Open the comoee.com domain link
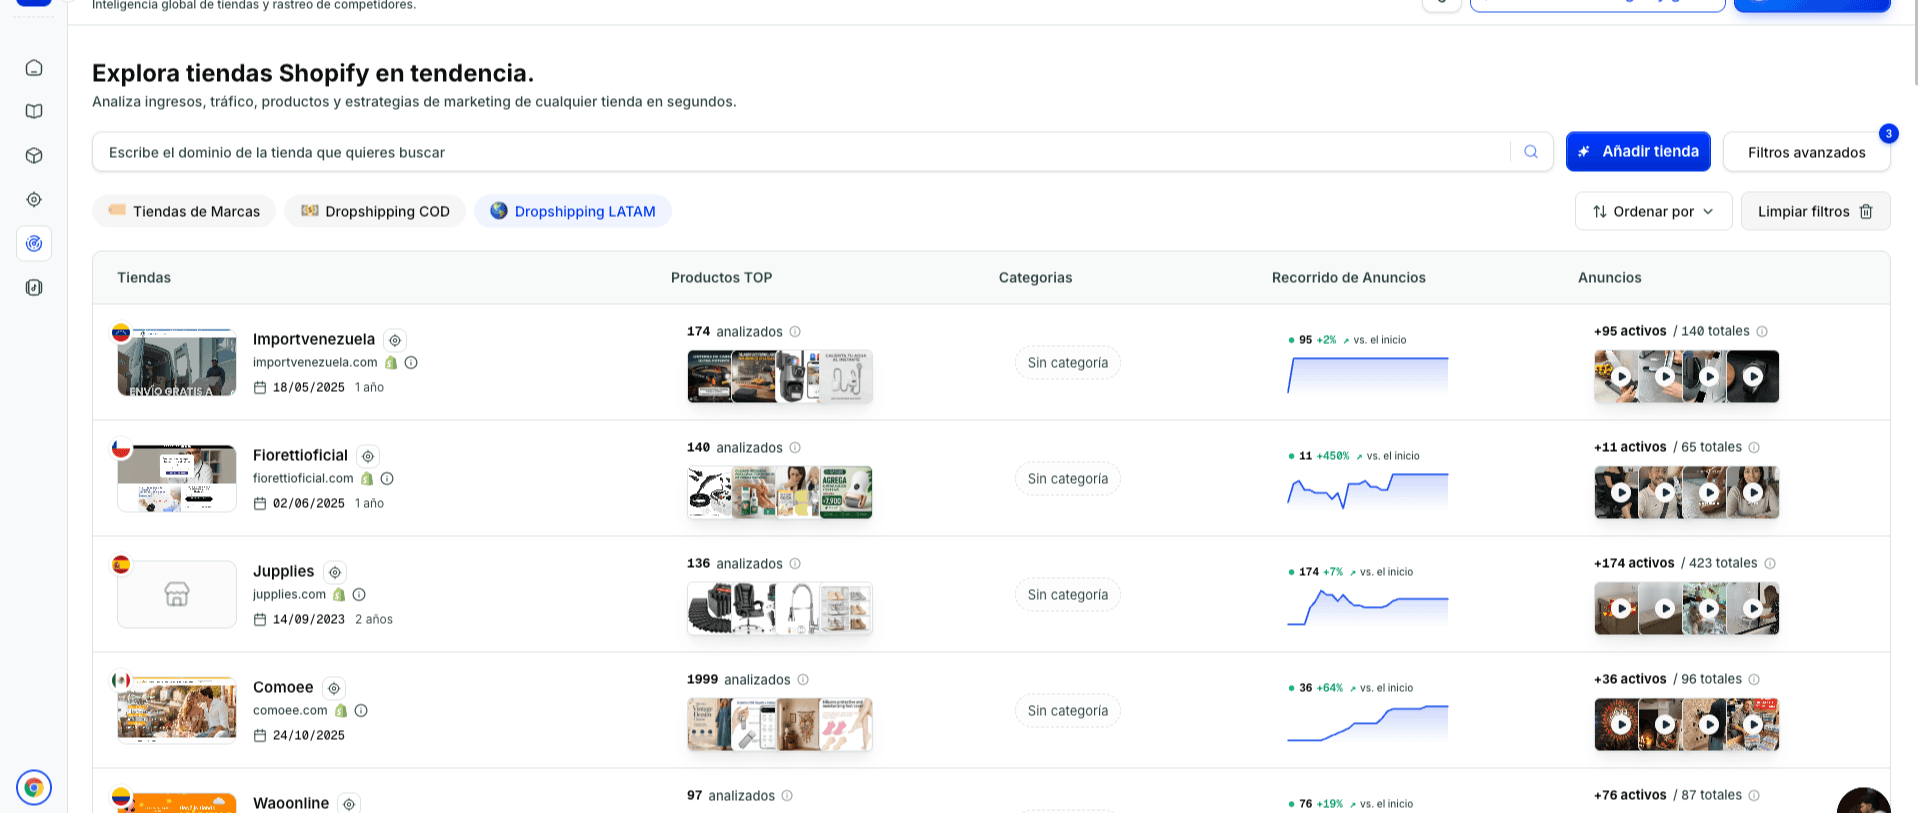 click(290, 711)
